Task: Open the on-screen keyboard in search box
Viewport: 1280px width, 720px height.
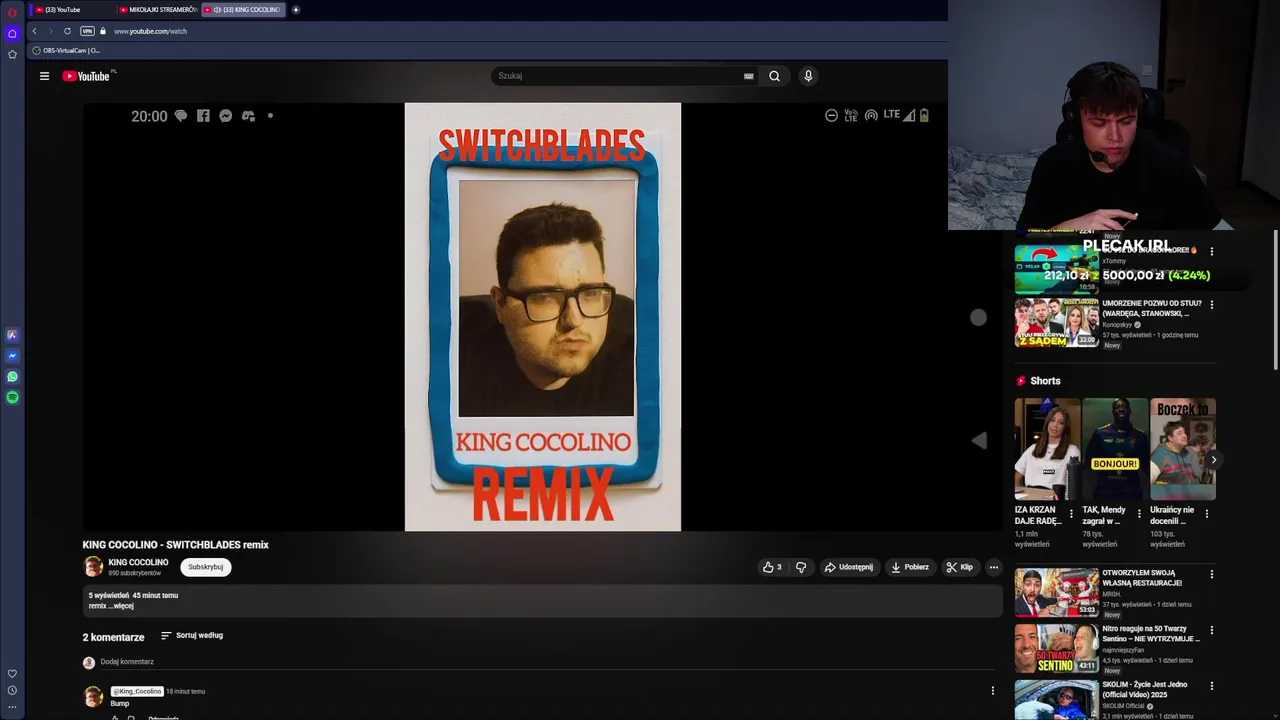Action: click(x=748, y=76)
